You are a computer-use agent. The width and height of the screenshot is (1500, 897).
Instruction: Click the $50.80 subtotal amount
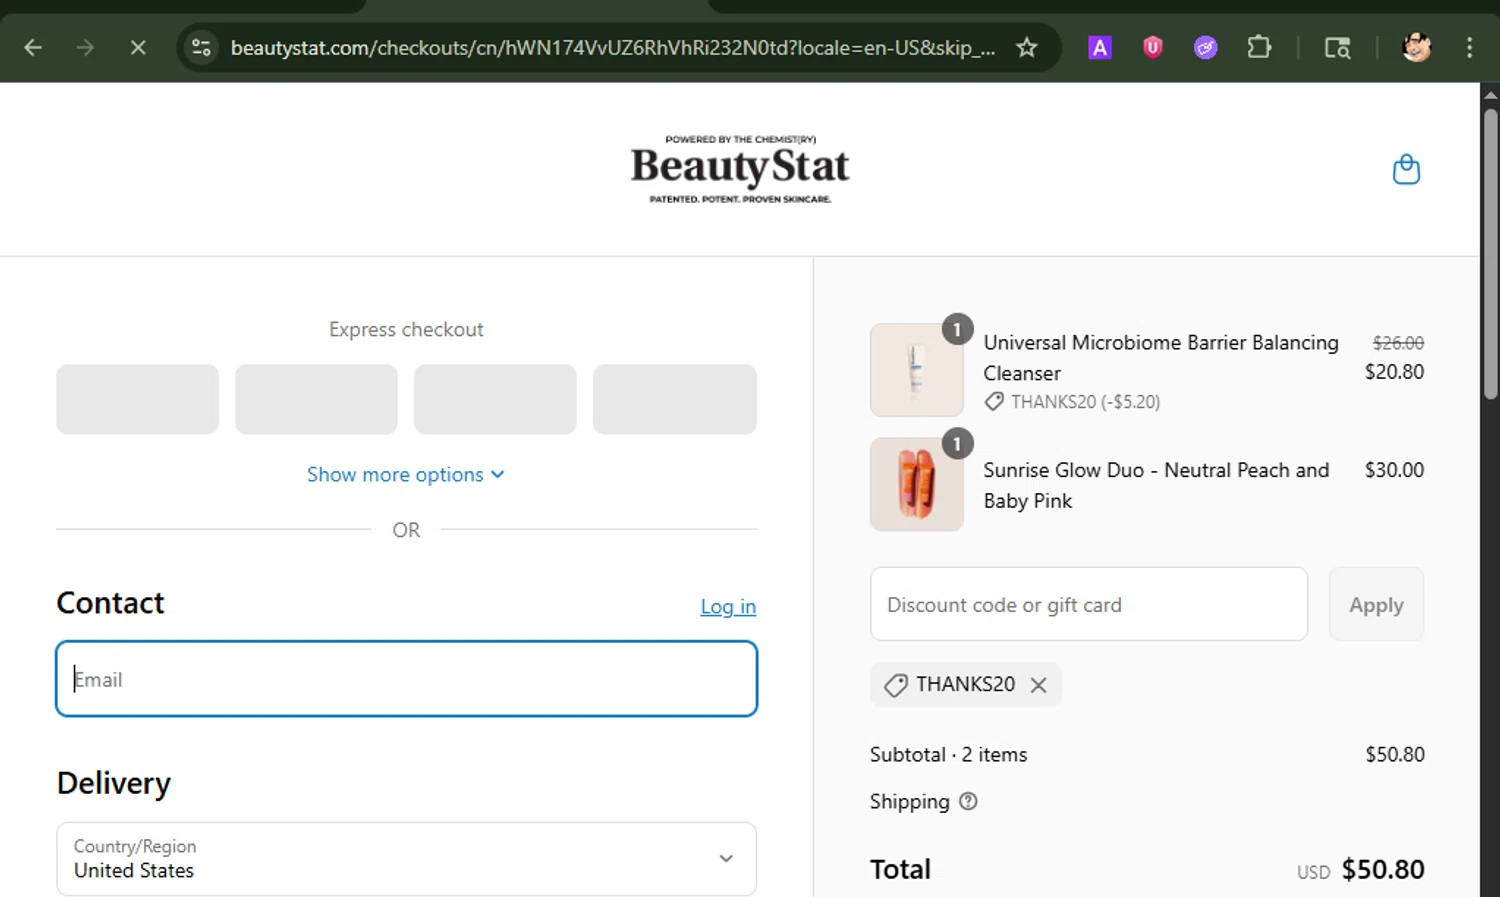[1395, 755]
